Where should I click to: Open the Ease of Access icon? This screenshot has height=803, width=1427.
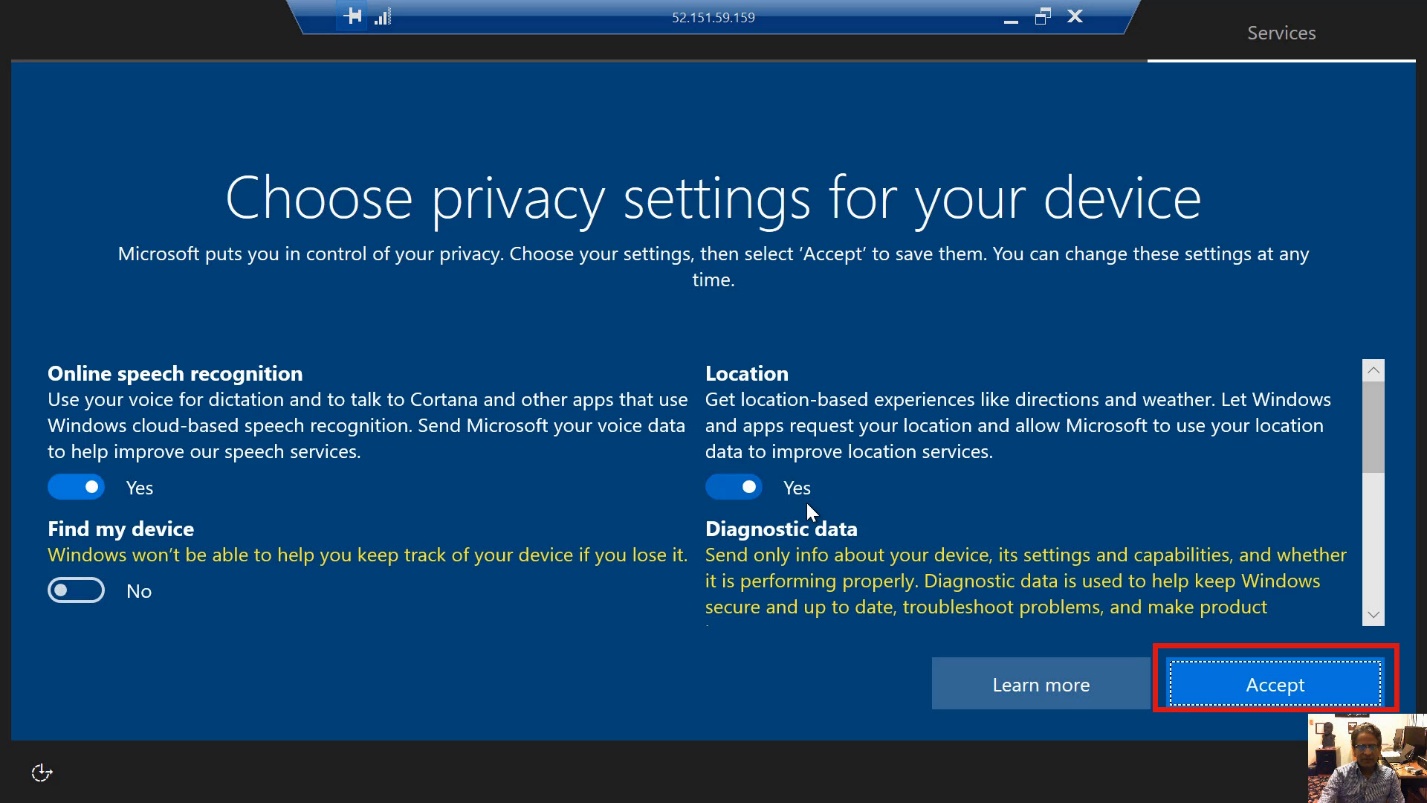(x=42, y=772)
